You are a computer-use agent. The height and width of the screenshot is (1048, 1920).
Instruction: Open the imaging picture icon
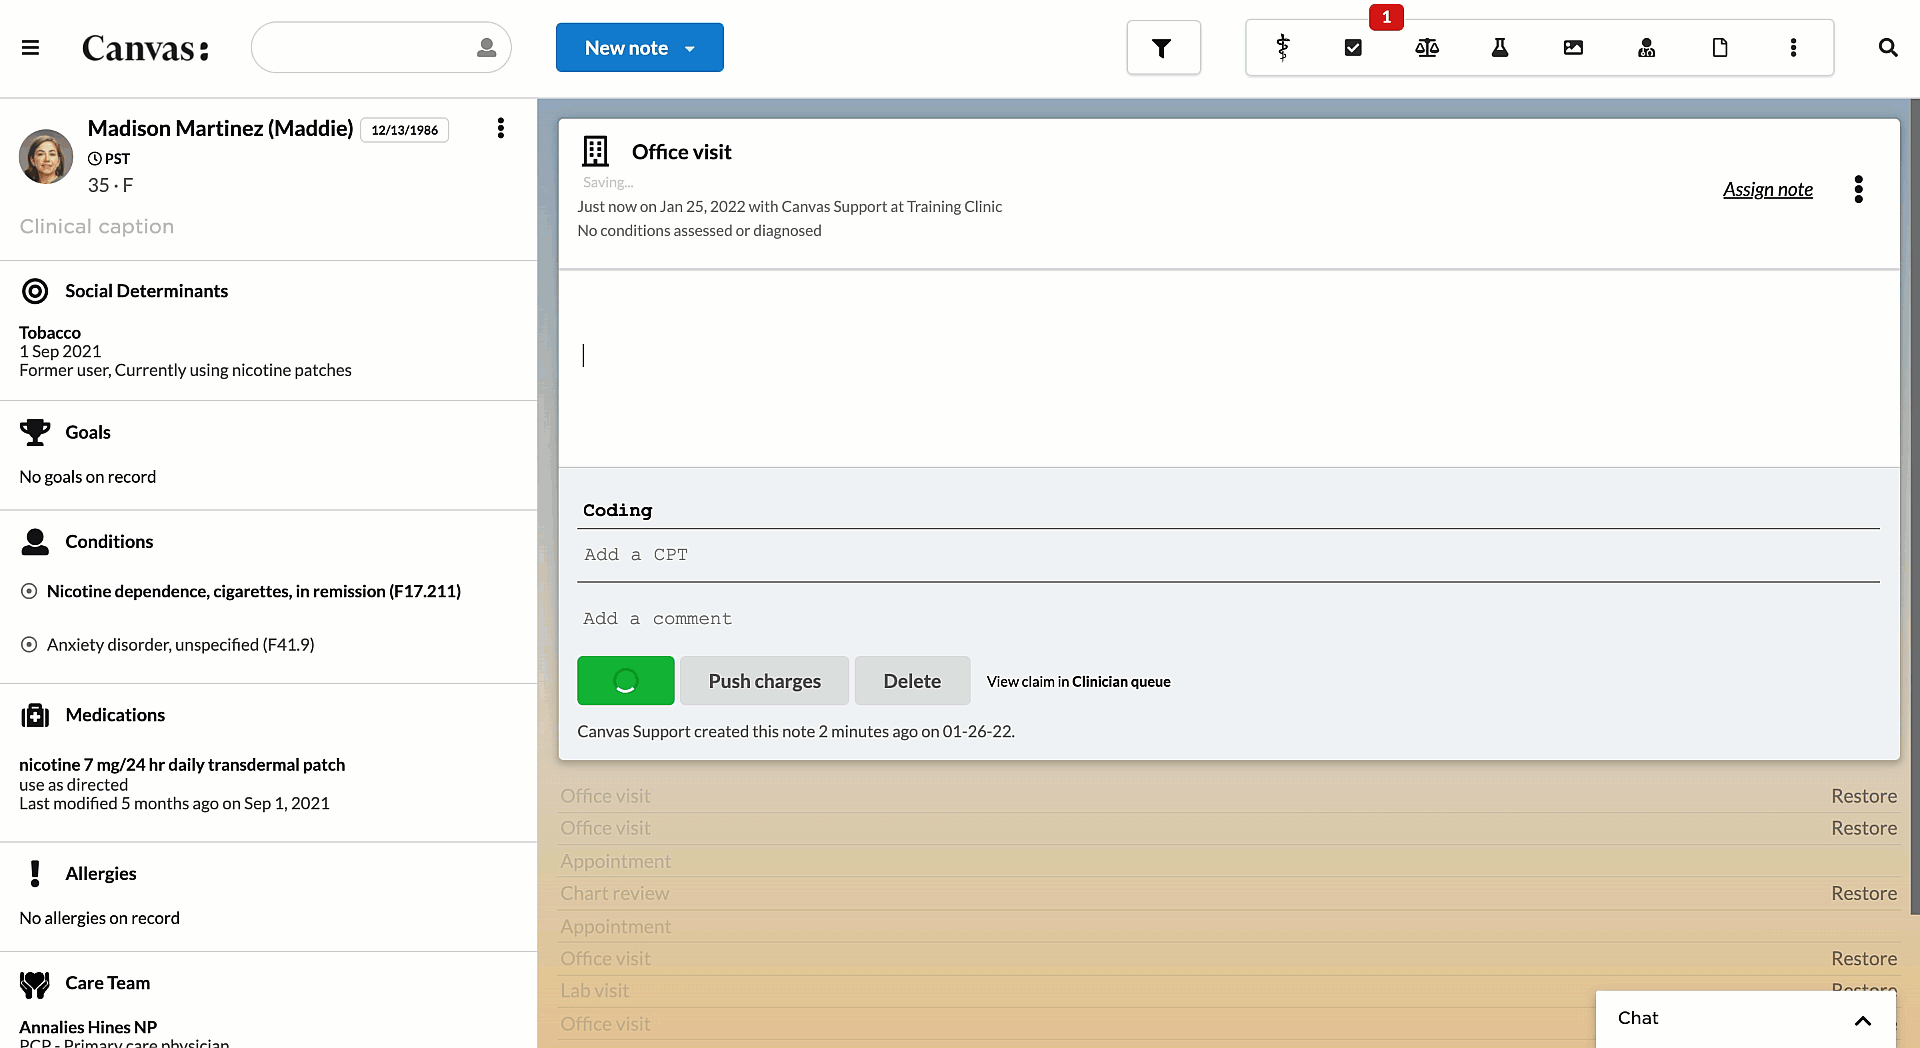1573,48
